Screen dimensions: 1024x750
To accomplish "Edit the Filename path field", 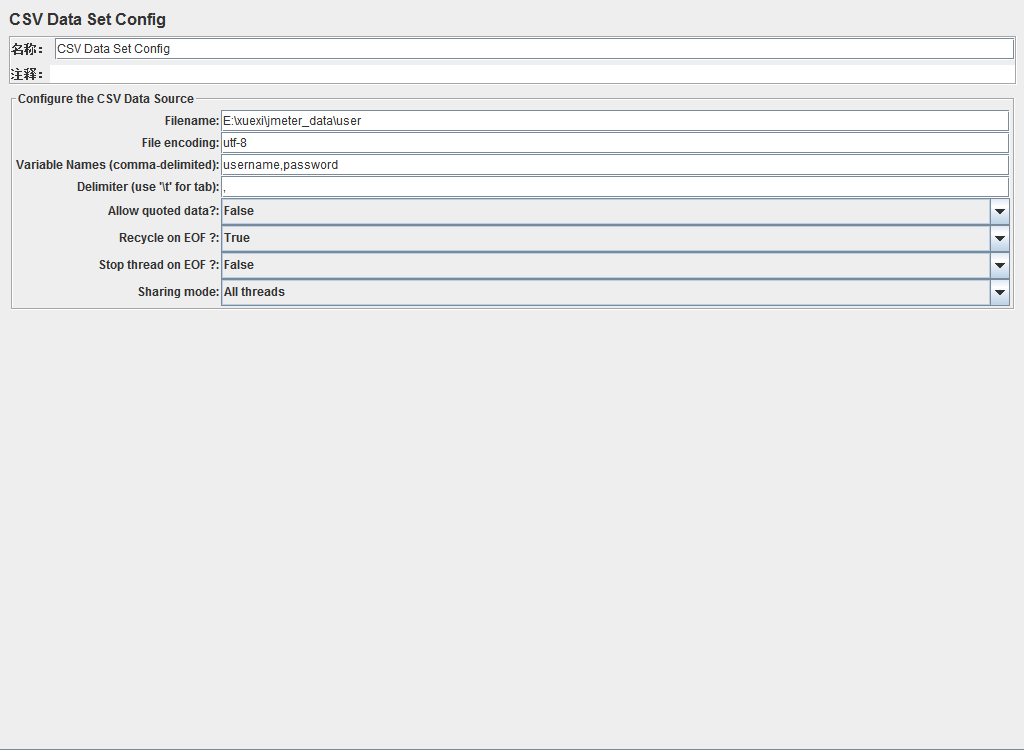I will [615, 121].
